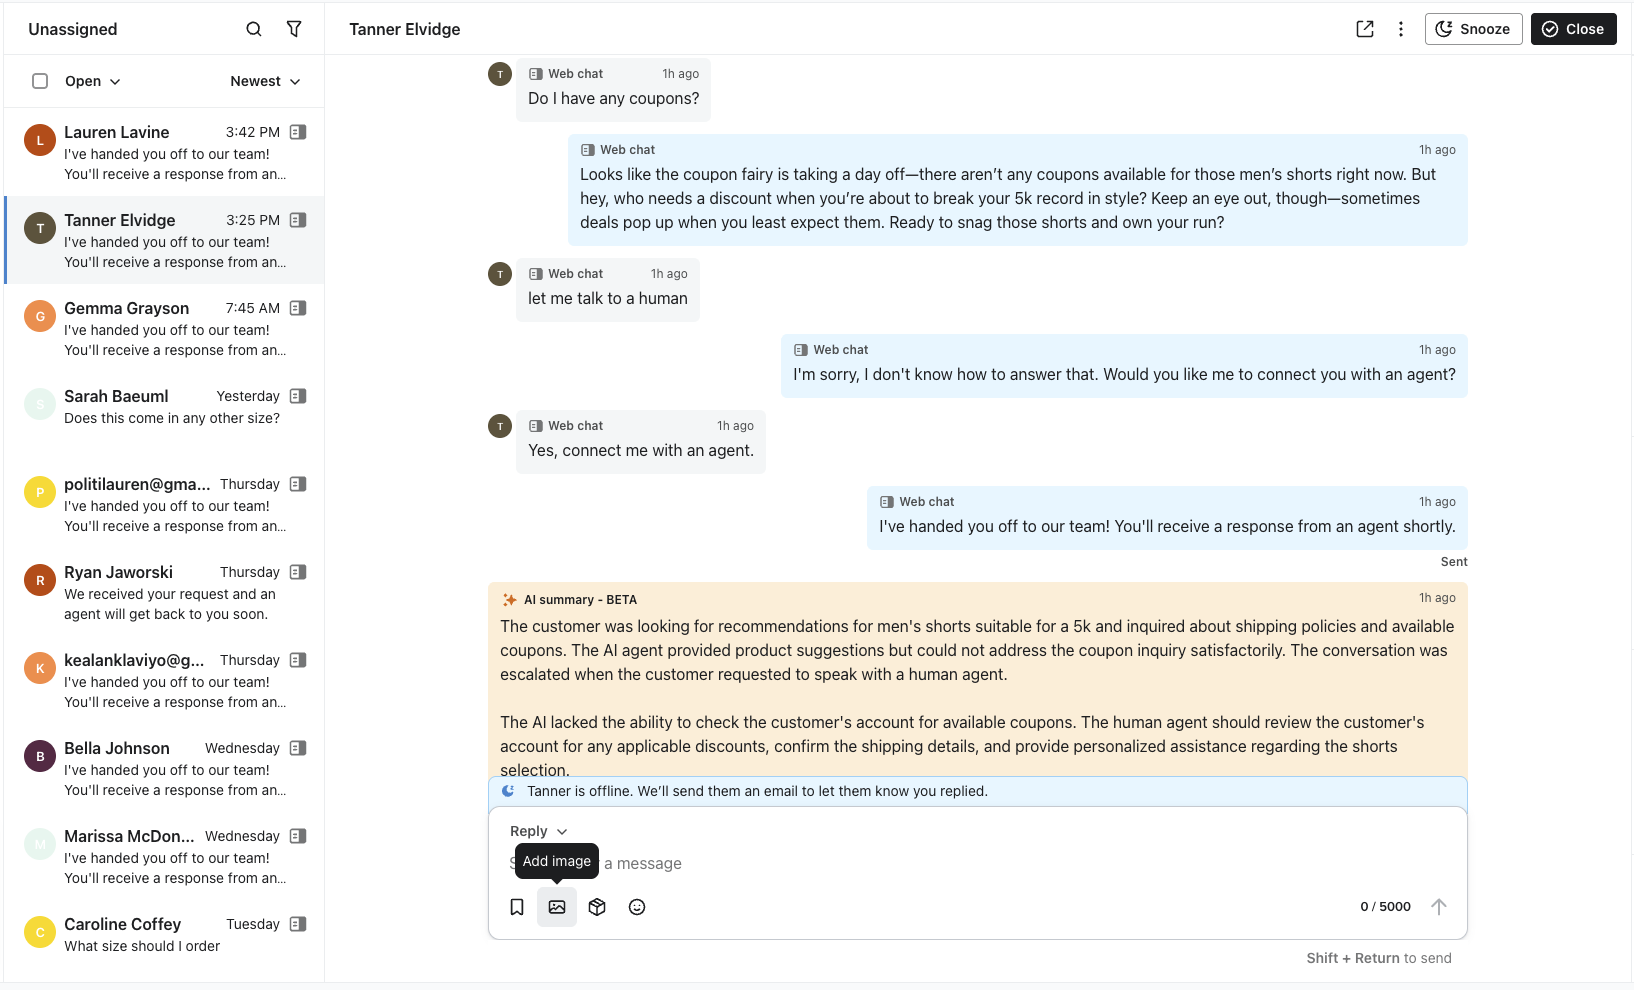Close the Tanner Elvidge conversation
The height and width of the screenshot is (990, 1634).
(1573, 29)
